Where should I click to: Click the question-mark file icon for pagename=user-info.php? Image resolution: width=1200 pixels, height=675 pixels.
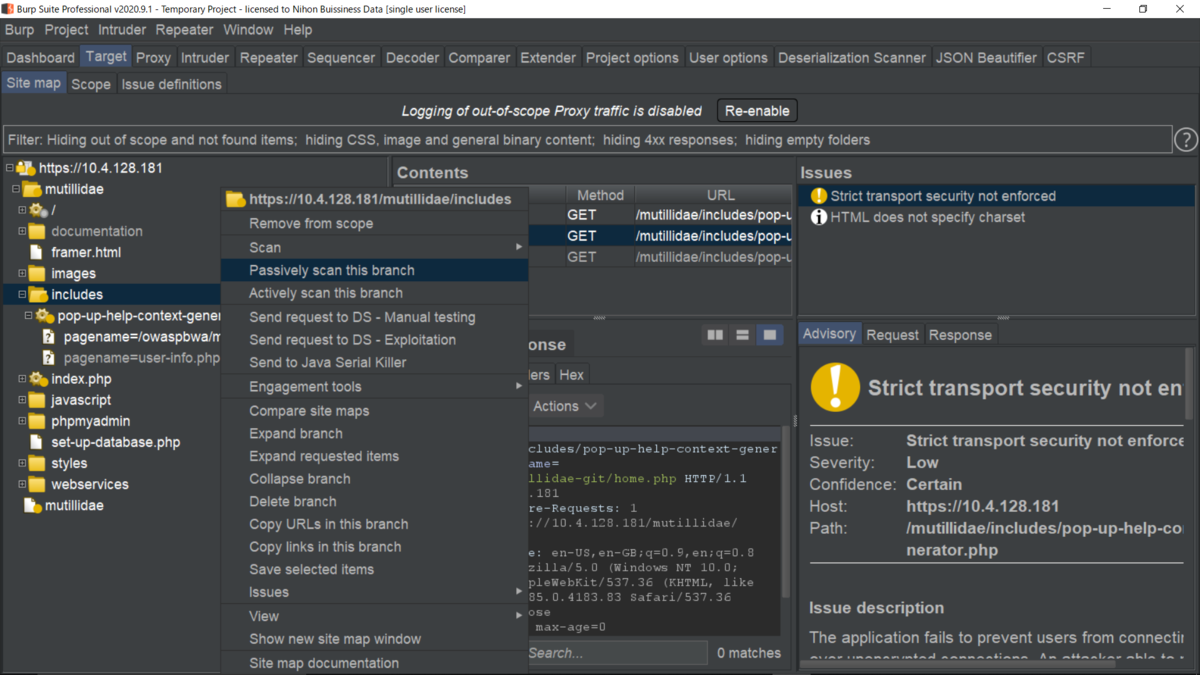[49, 358]
